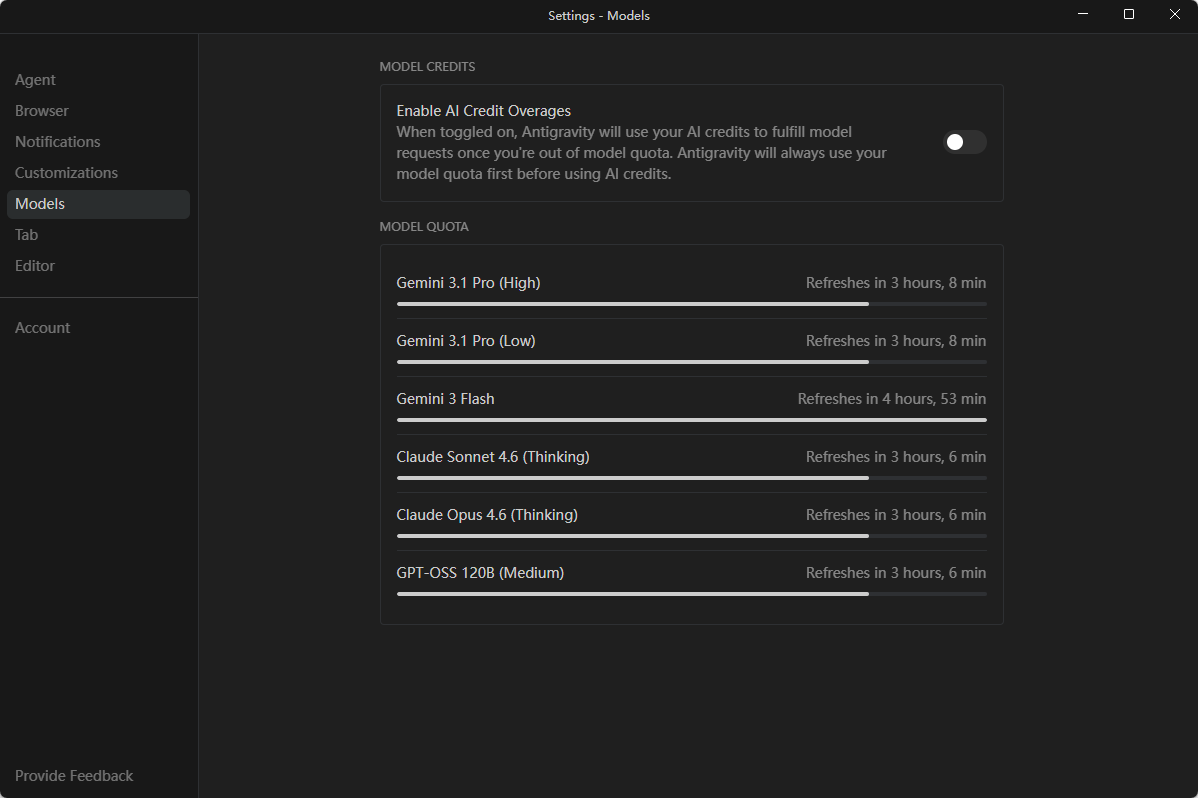
Task: Select the Models sidebar item
Action: tap(99, 204)
